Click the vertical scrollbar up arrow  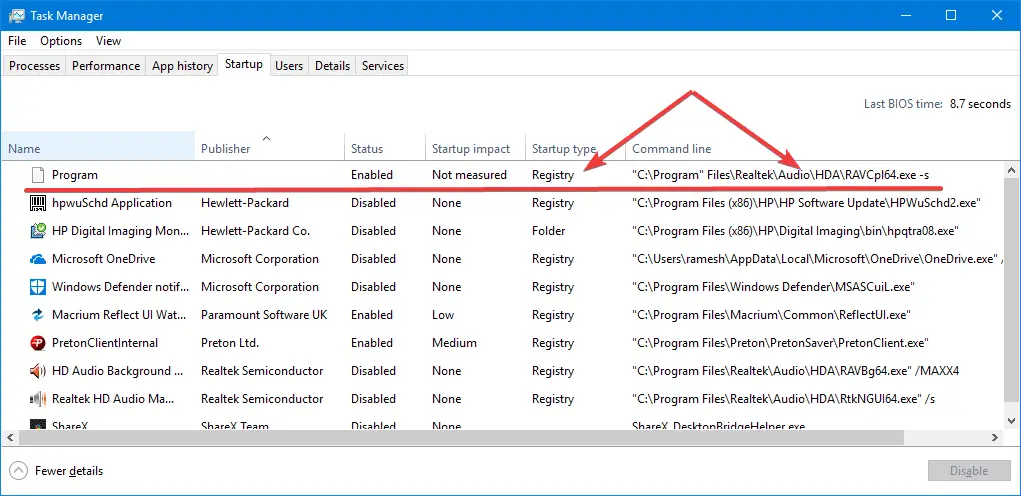1013,170
